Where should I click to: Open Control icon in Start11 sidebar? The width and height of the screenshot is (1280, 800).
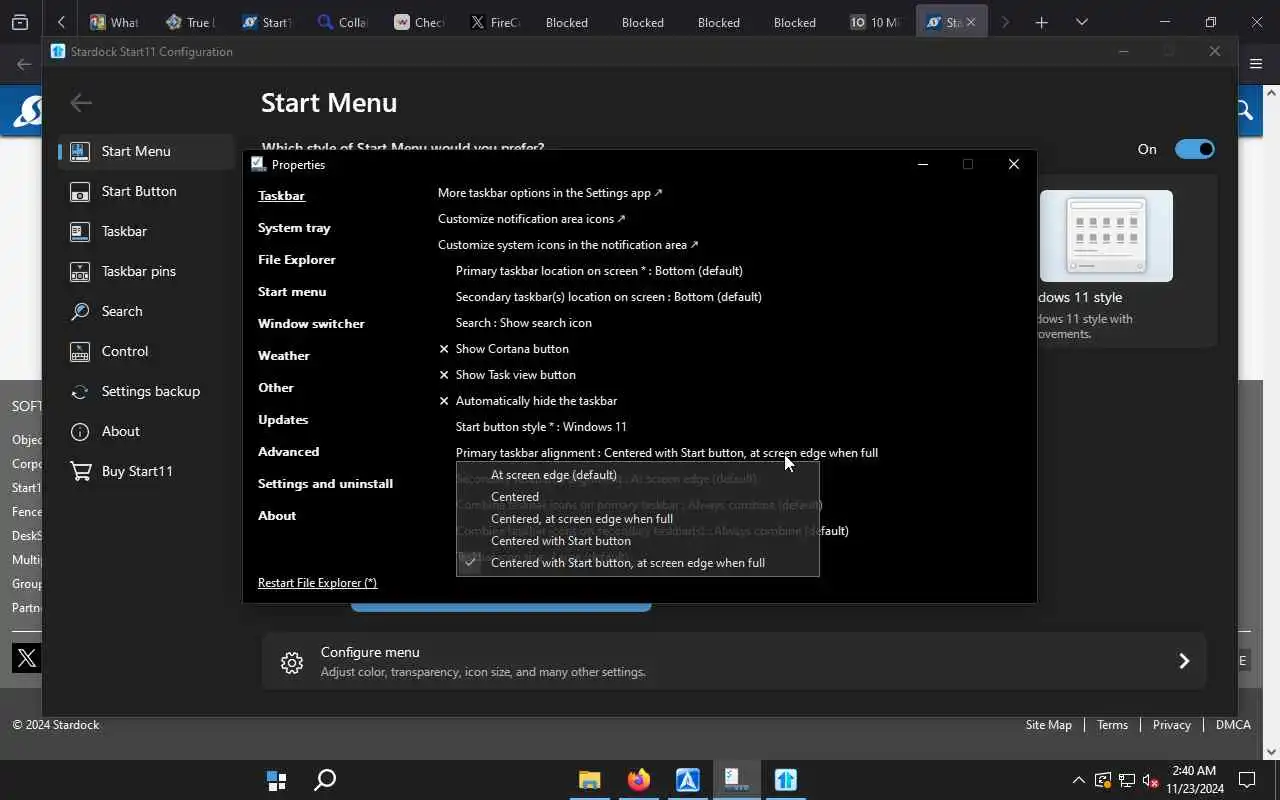80,351
